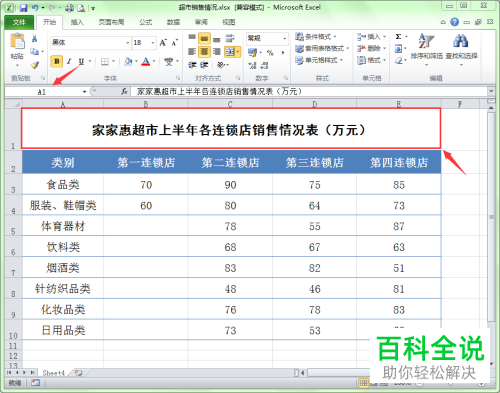This screenshot has width=500, height=393.
Task: Click the fill color paint bucket icon
Action: (x=128, y=61)
